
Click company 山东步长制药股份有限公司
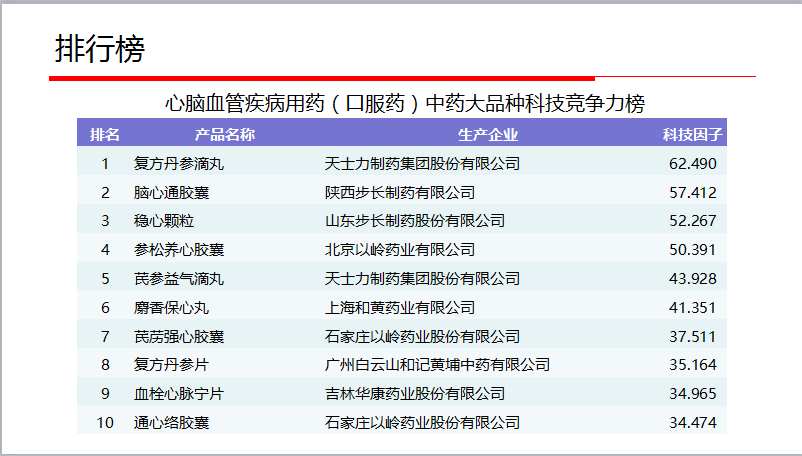click(415, 221)
